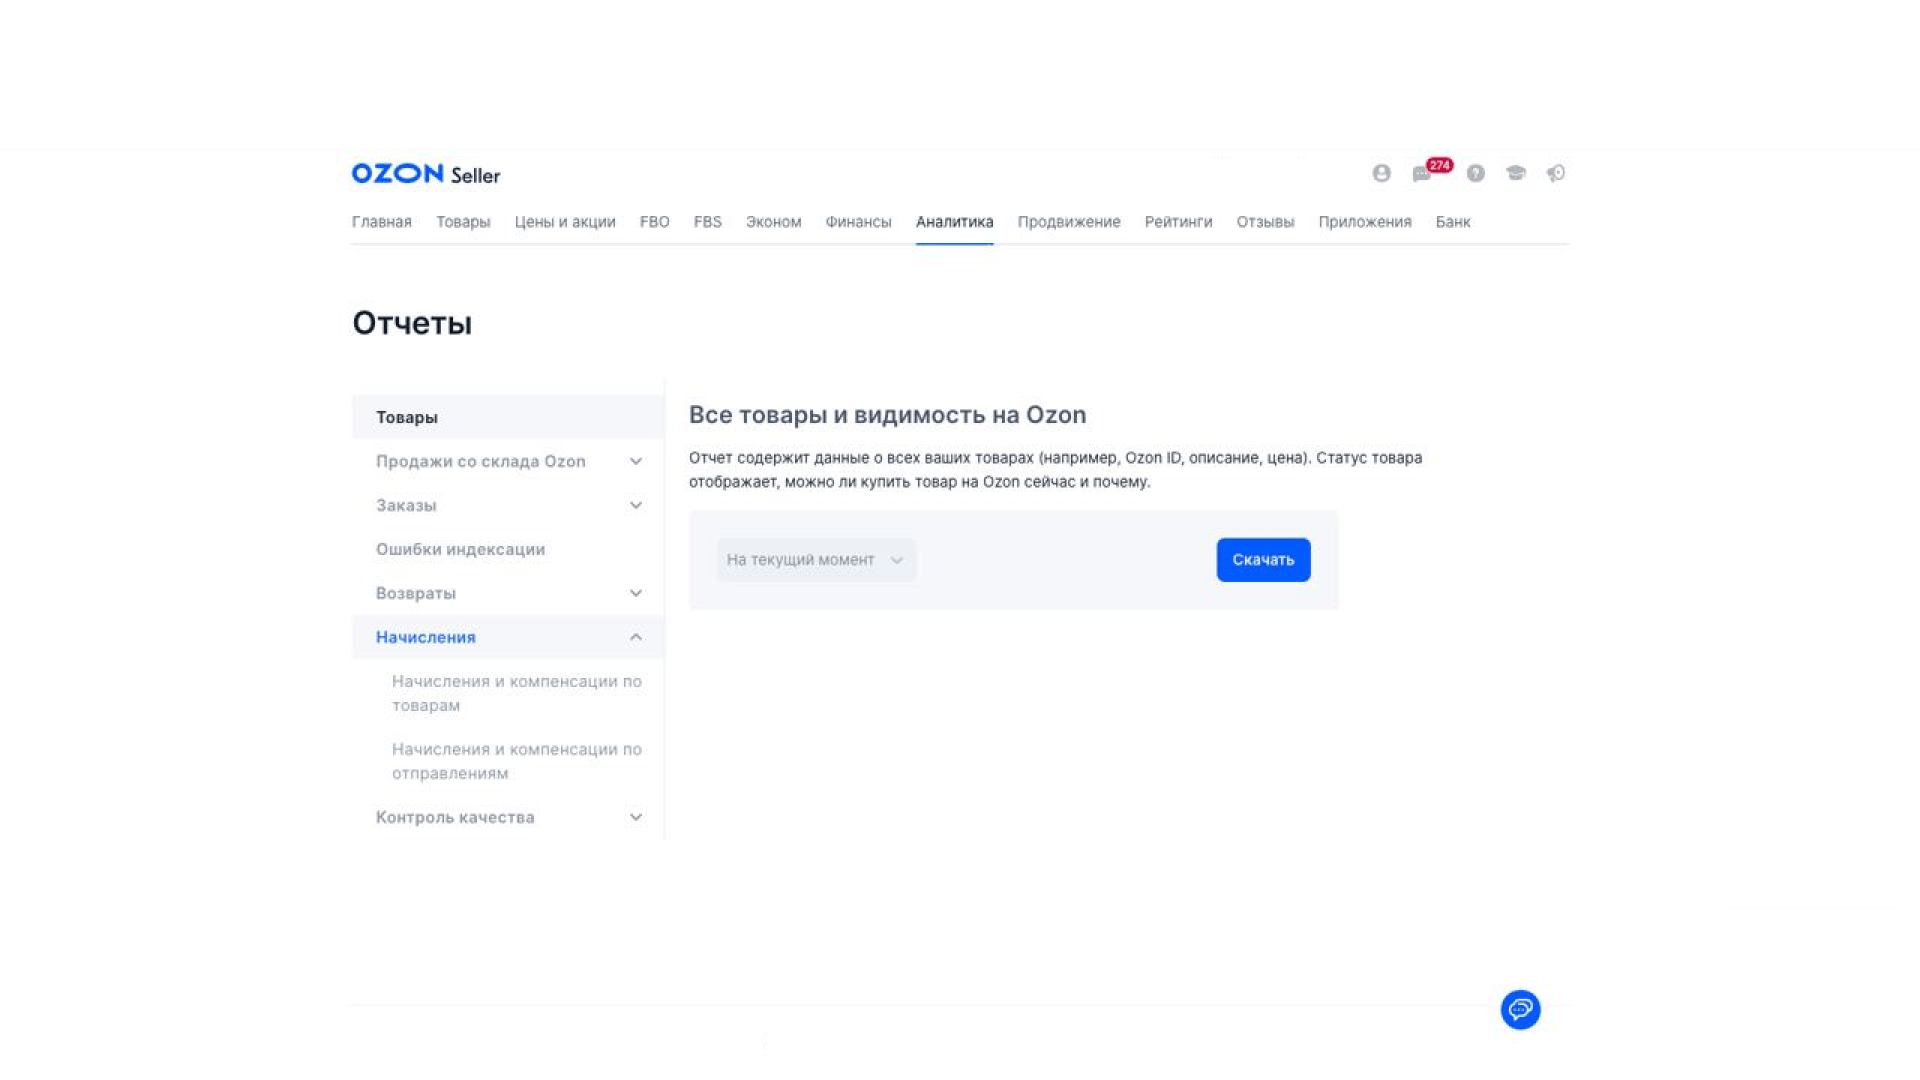Open messages icon with 274 badge
This screenshot has height=1080, width=1920.
[x=1431, y=171]
